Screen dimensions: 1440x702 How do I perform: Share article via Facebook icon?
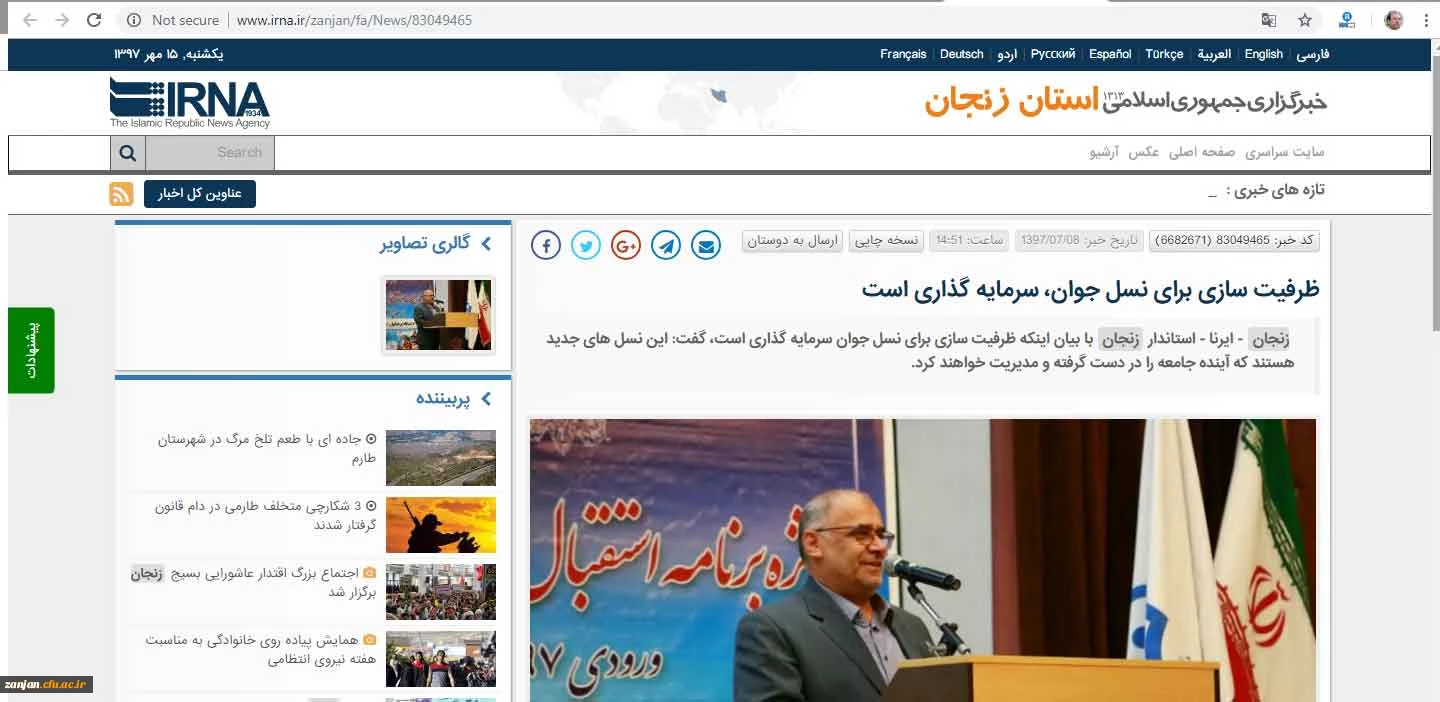pos(546,245)
